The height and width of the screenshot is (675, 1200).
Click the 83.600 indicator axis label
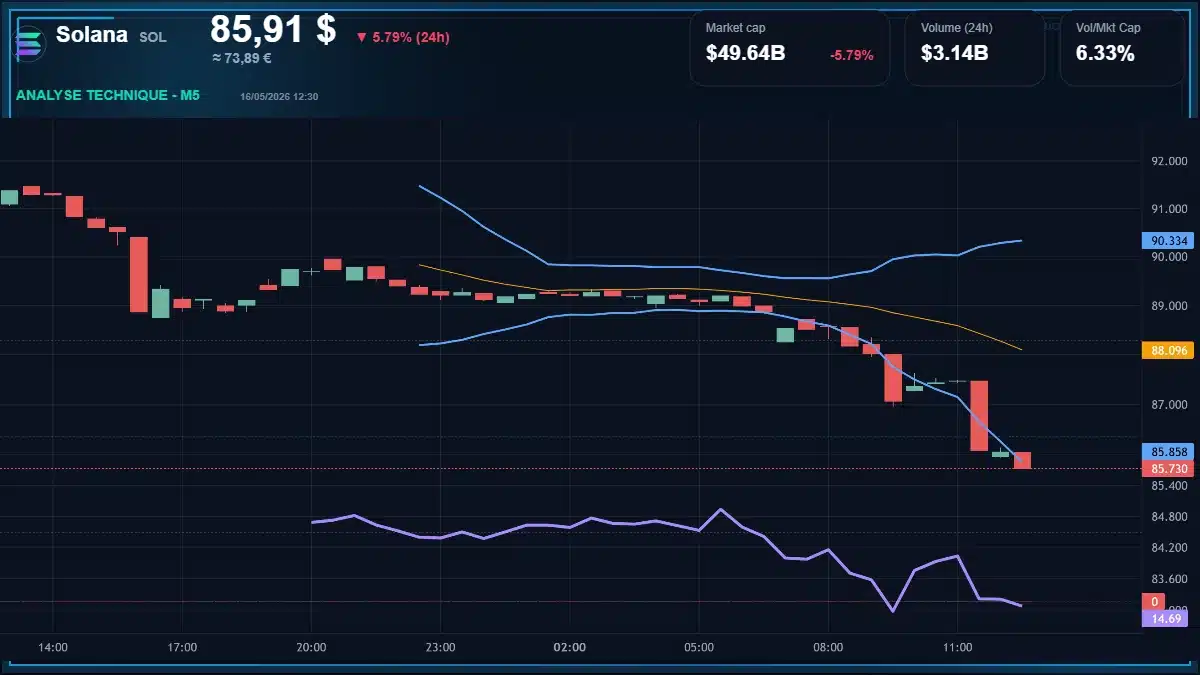coord(1169,579)
